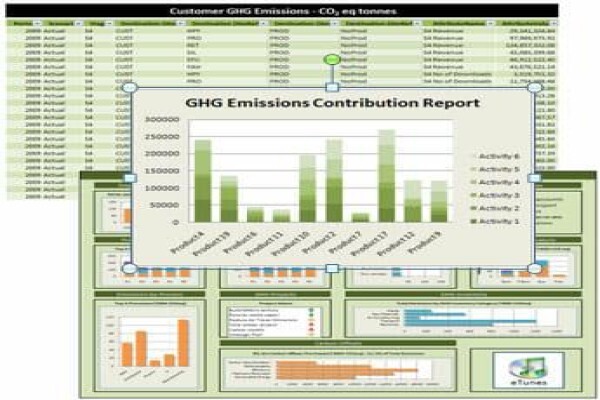Open filter arrow for the S4 Revenue attribute column
600x400 pixels.
[x=490, y=23]
